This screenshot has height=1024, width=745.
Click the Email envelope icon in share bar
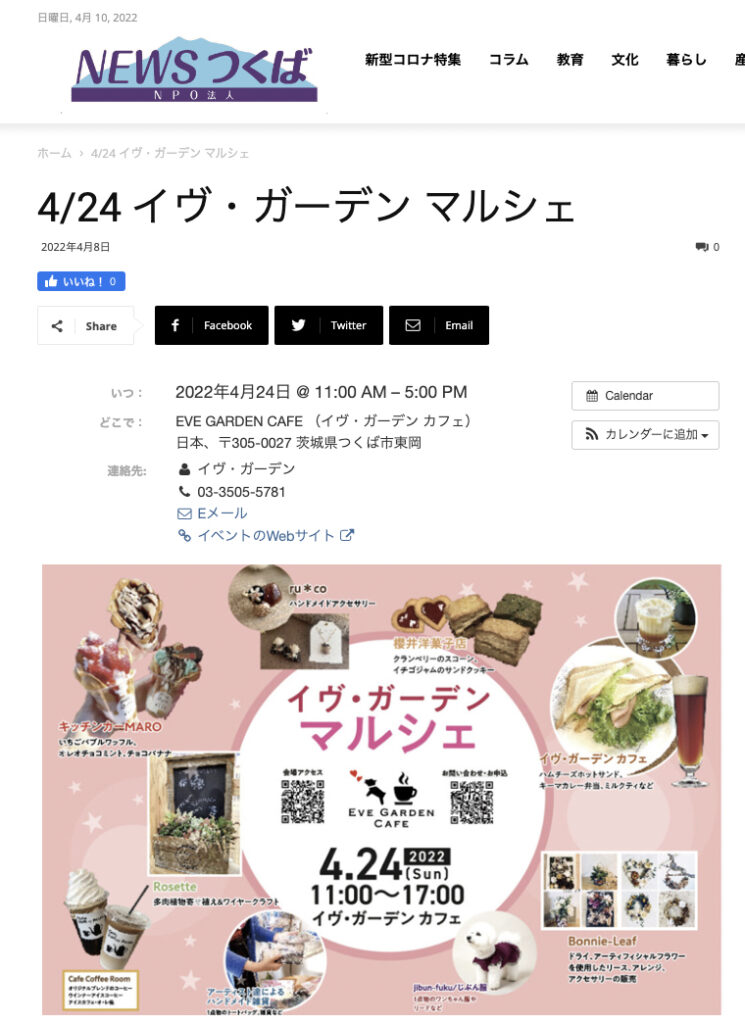pyautogui.click(x=413, y=325)
